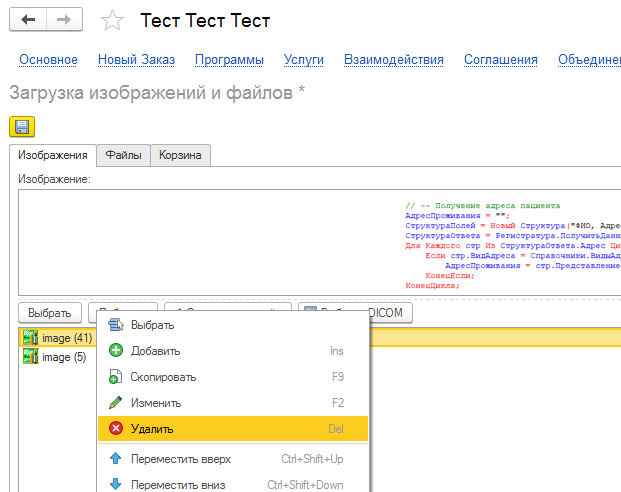Choose Переместить вниз from context menu
Image resolution: width=621 pixels, height=492 pixels.
click(178, 485)
